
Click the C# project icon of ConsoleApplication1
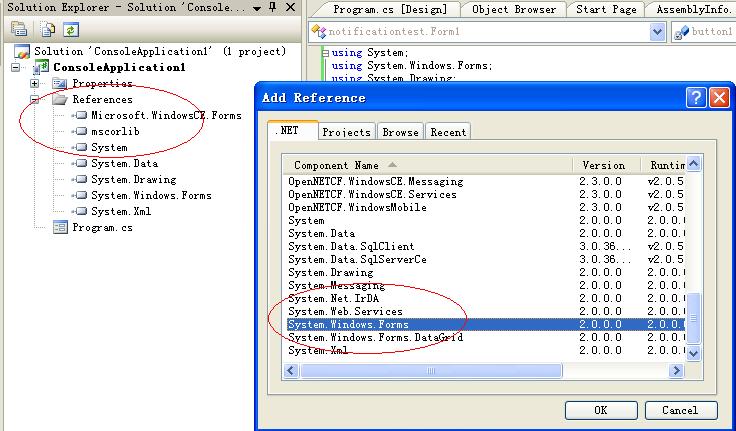41,67
